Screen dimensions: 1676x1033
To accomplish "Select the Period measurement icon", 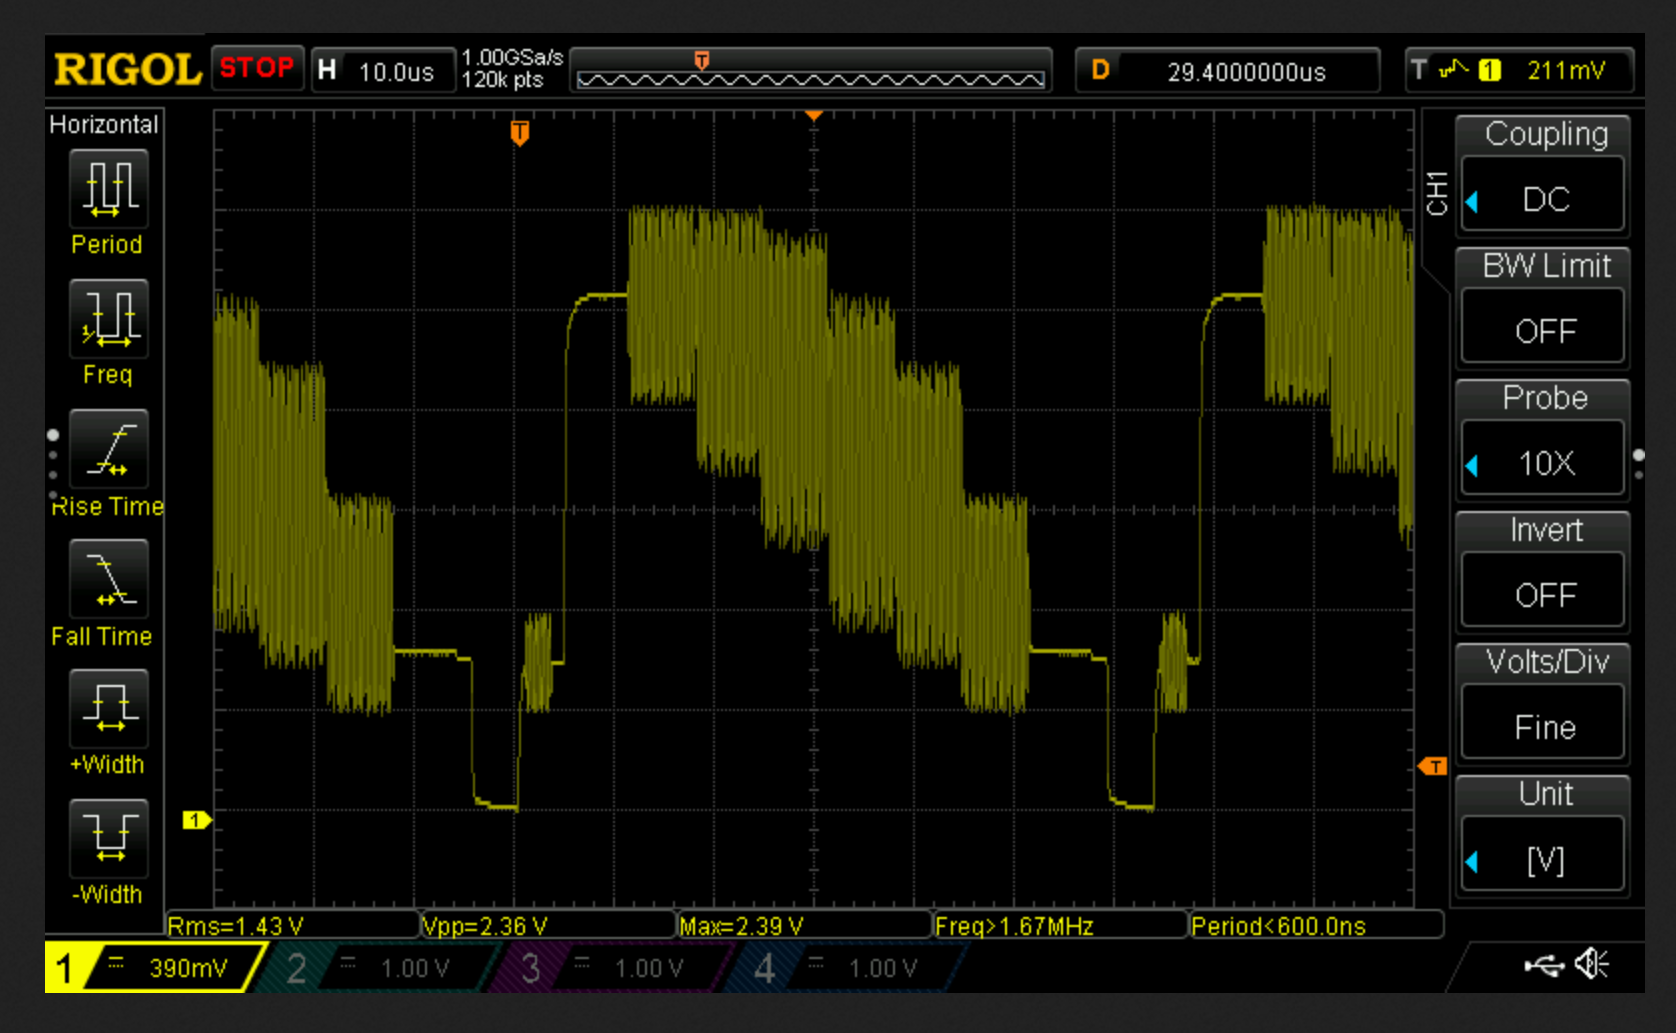I will [x=109, y=189].
